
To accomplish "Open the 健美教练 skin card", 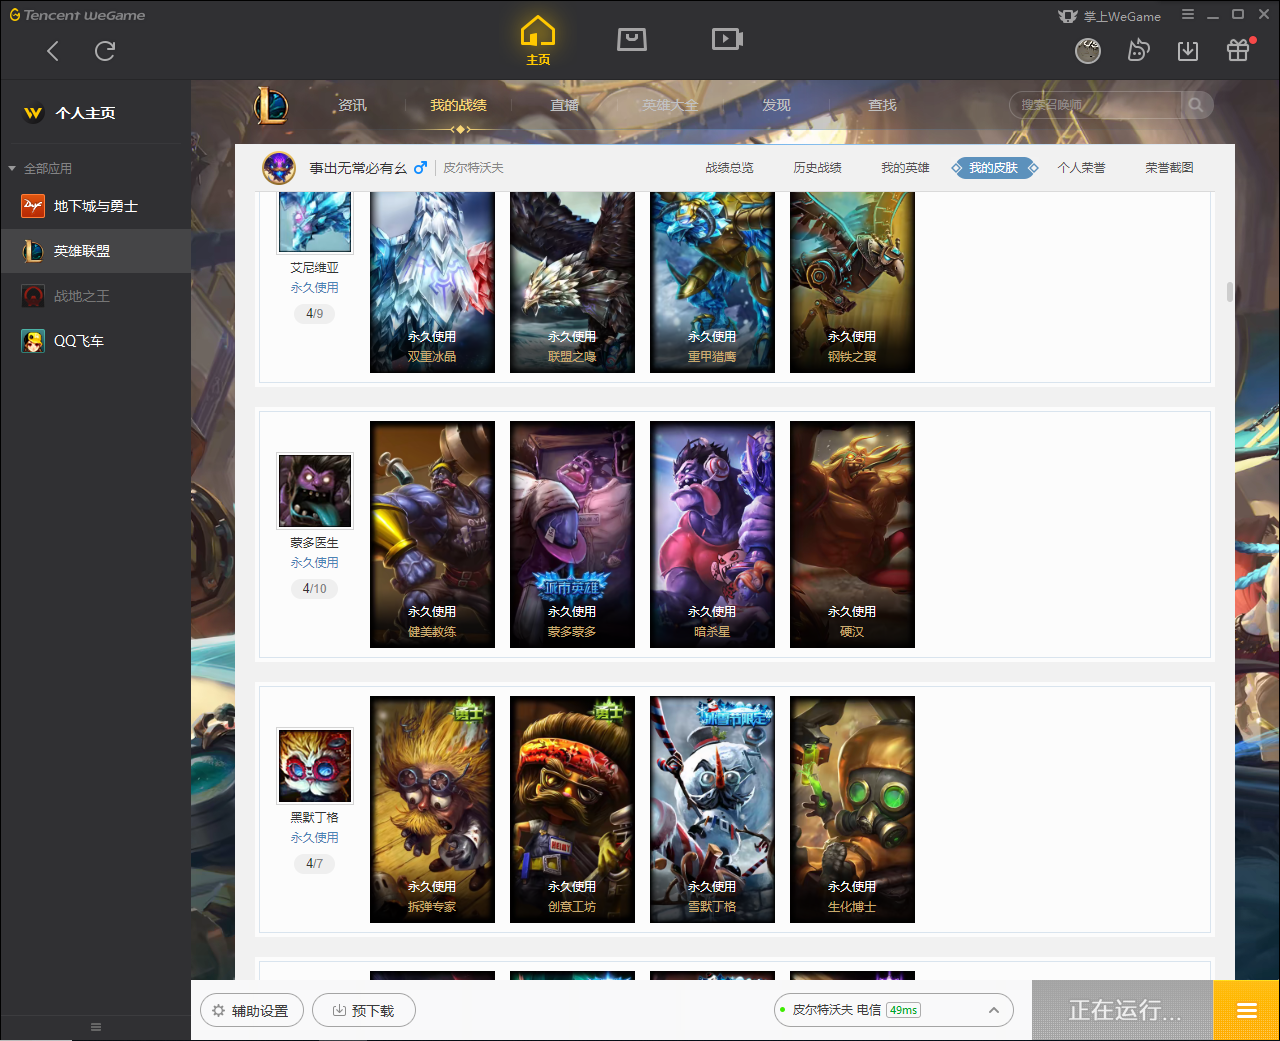I will pyautogui.click(x=432, y=534).
